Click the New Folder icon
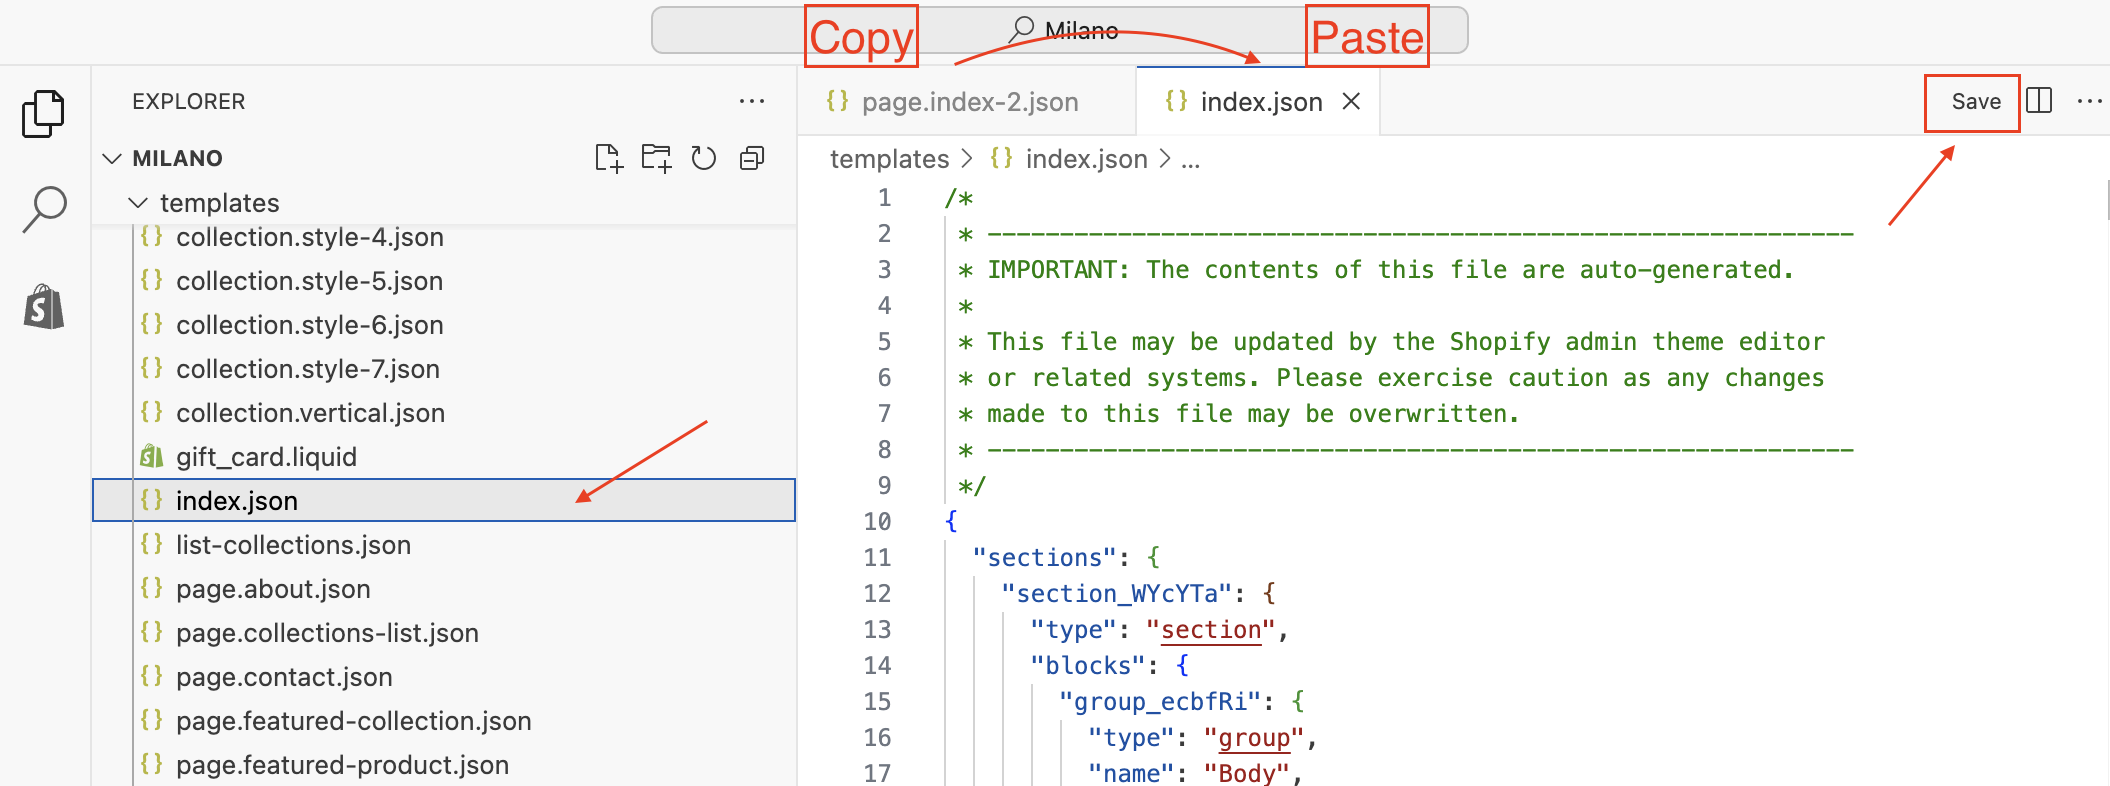The width and height of the screenshot is (2110, 786). click(656, 158)
